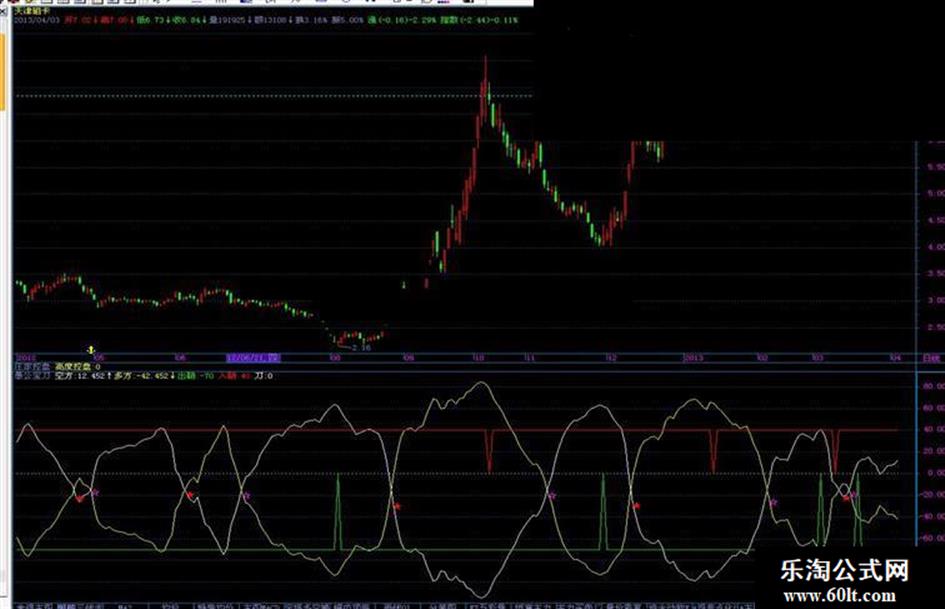Click the stock name 天津磁卡 title

(32, 11)
